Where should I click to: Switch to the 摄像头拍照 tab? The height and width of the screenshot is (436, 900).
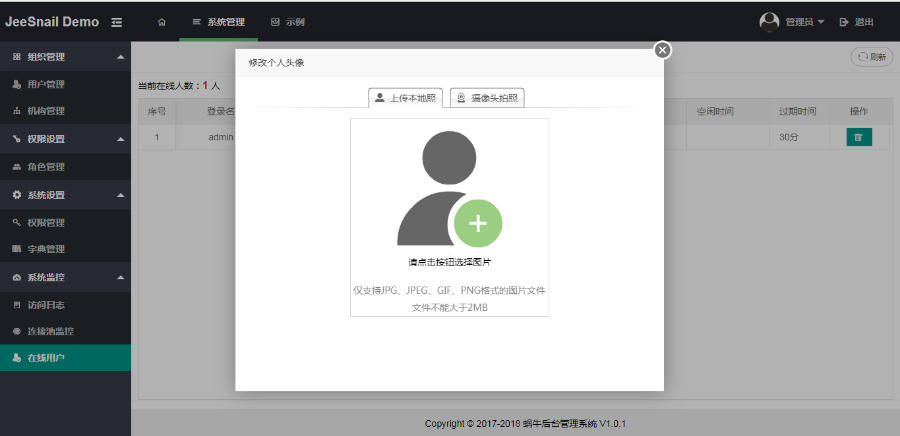(487, 98)
